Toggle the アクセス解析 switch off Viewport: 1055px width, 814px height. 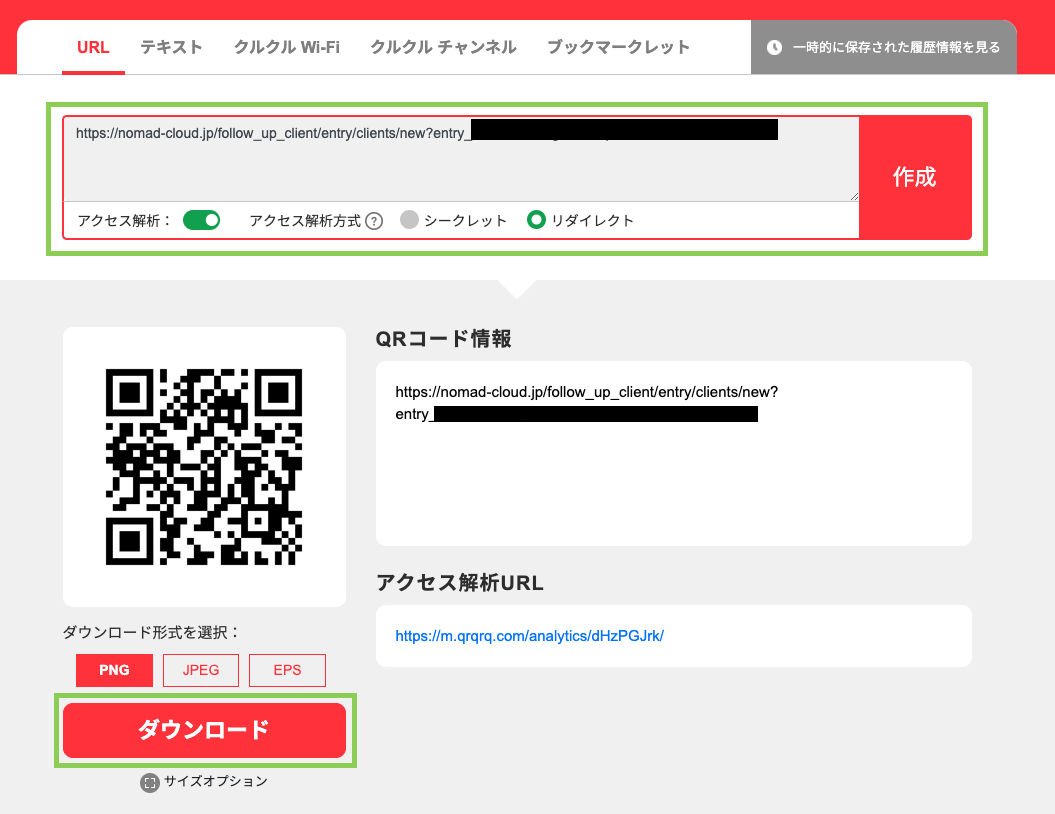(201, 220)
